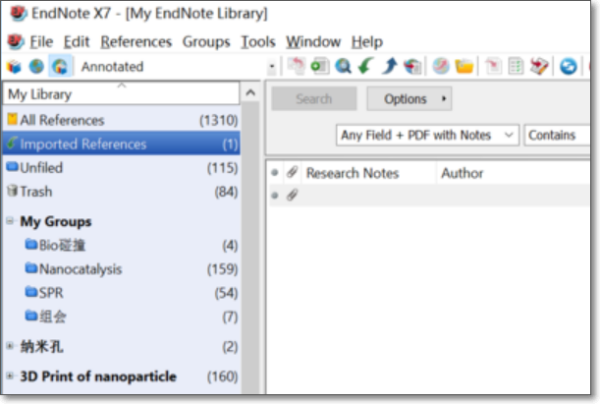Image resolution: width=600 pixels, height=404 pixels.
Task: Click the Copy to Local Library icon
Action: (296, 66)
